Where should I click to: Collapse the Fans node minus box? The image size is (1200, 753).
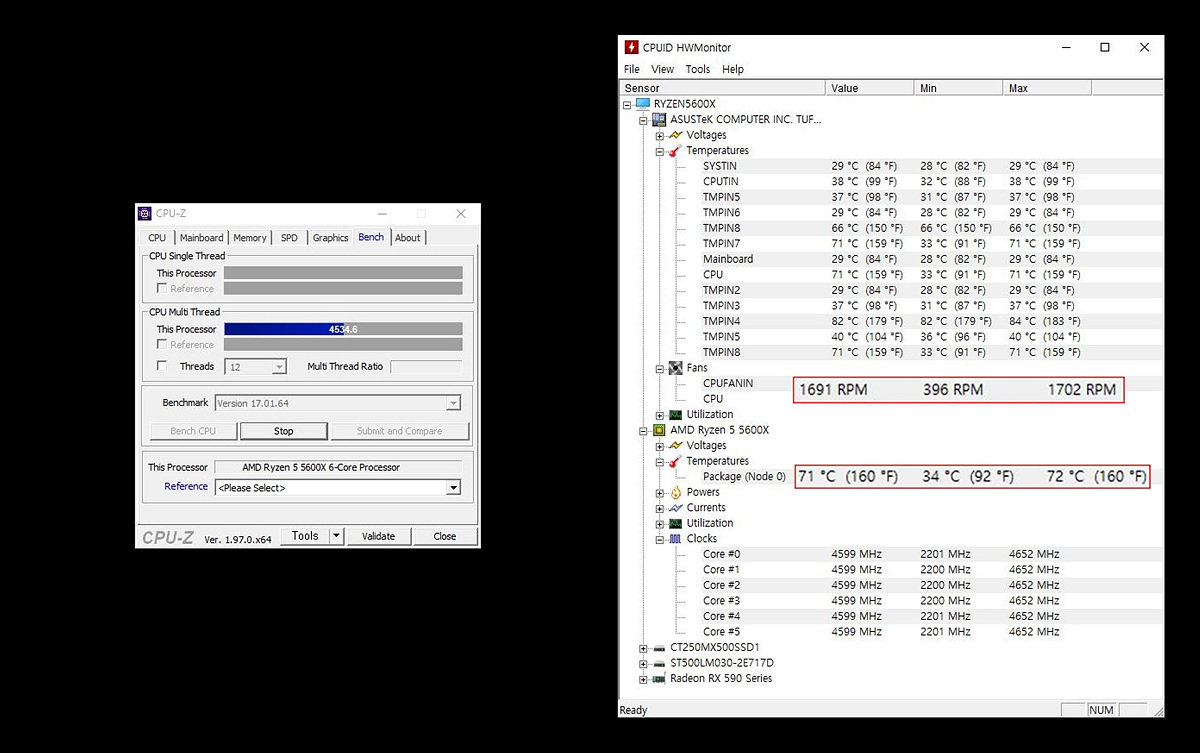(x=660, y=368)
